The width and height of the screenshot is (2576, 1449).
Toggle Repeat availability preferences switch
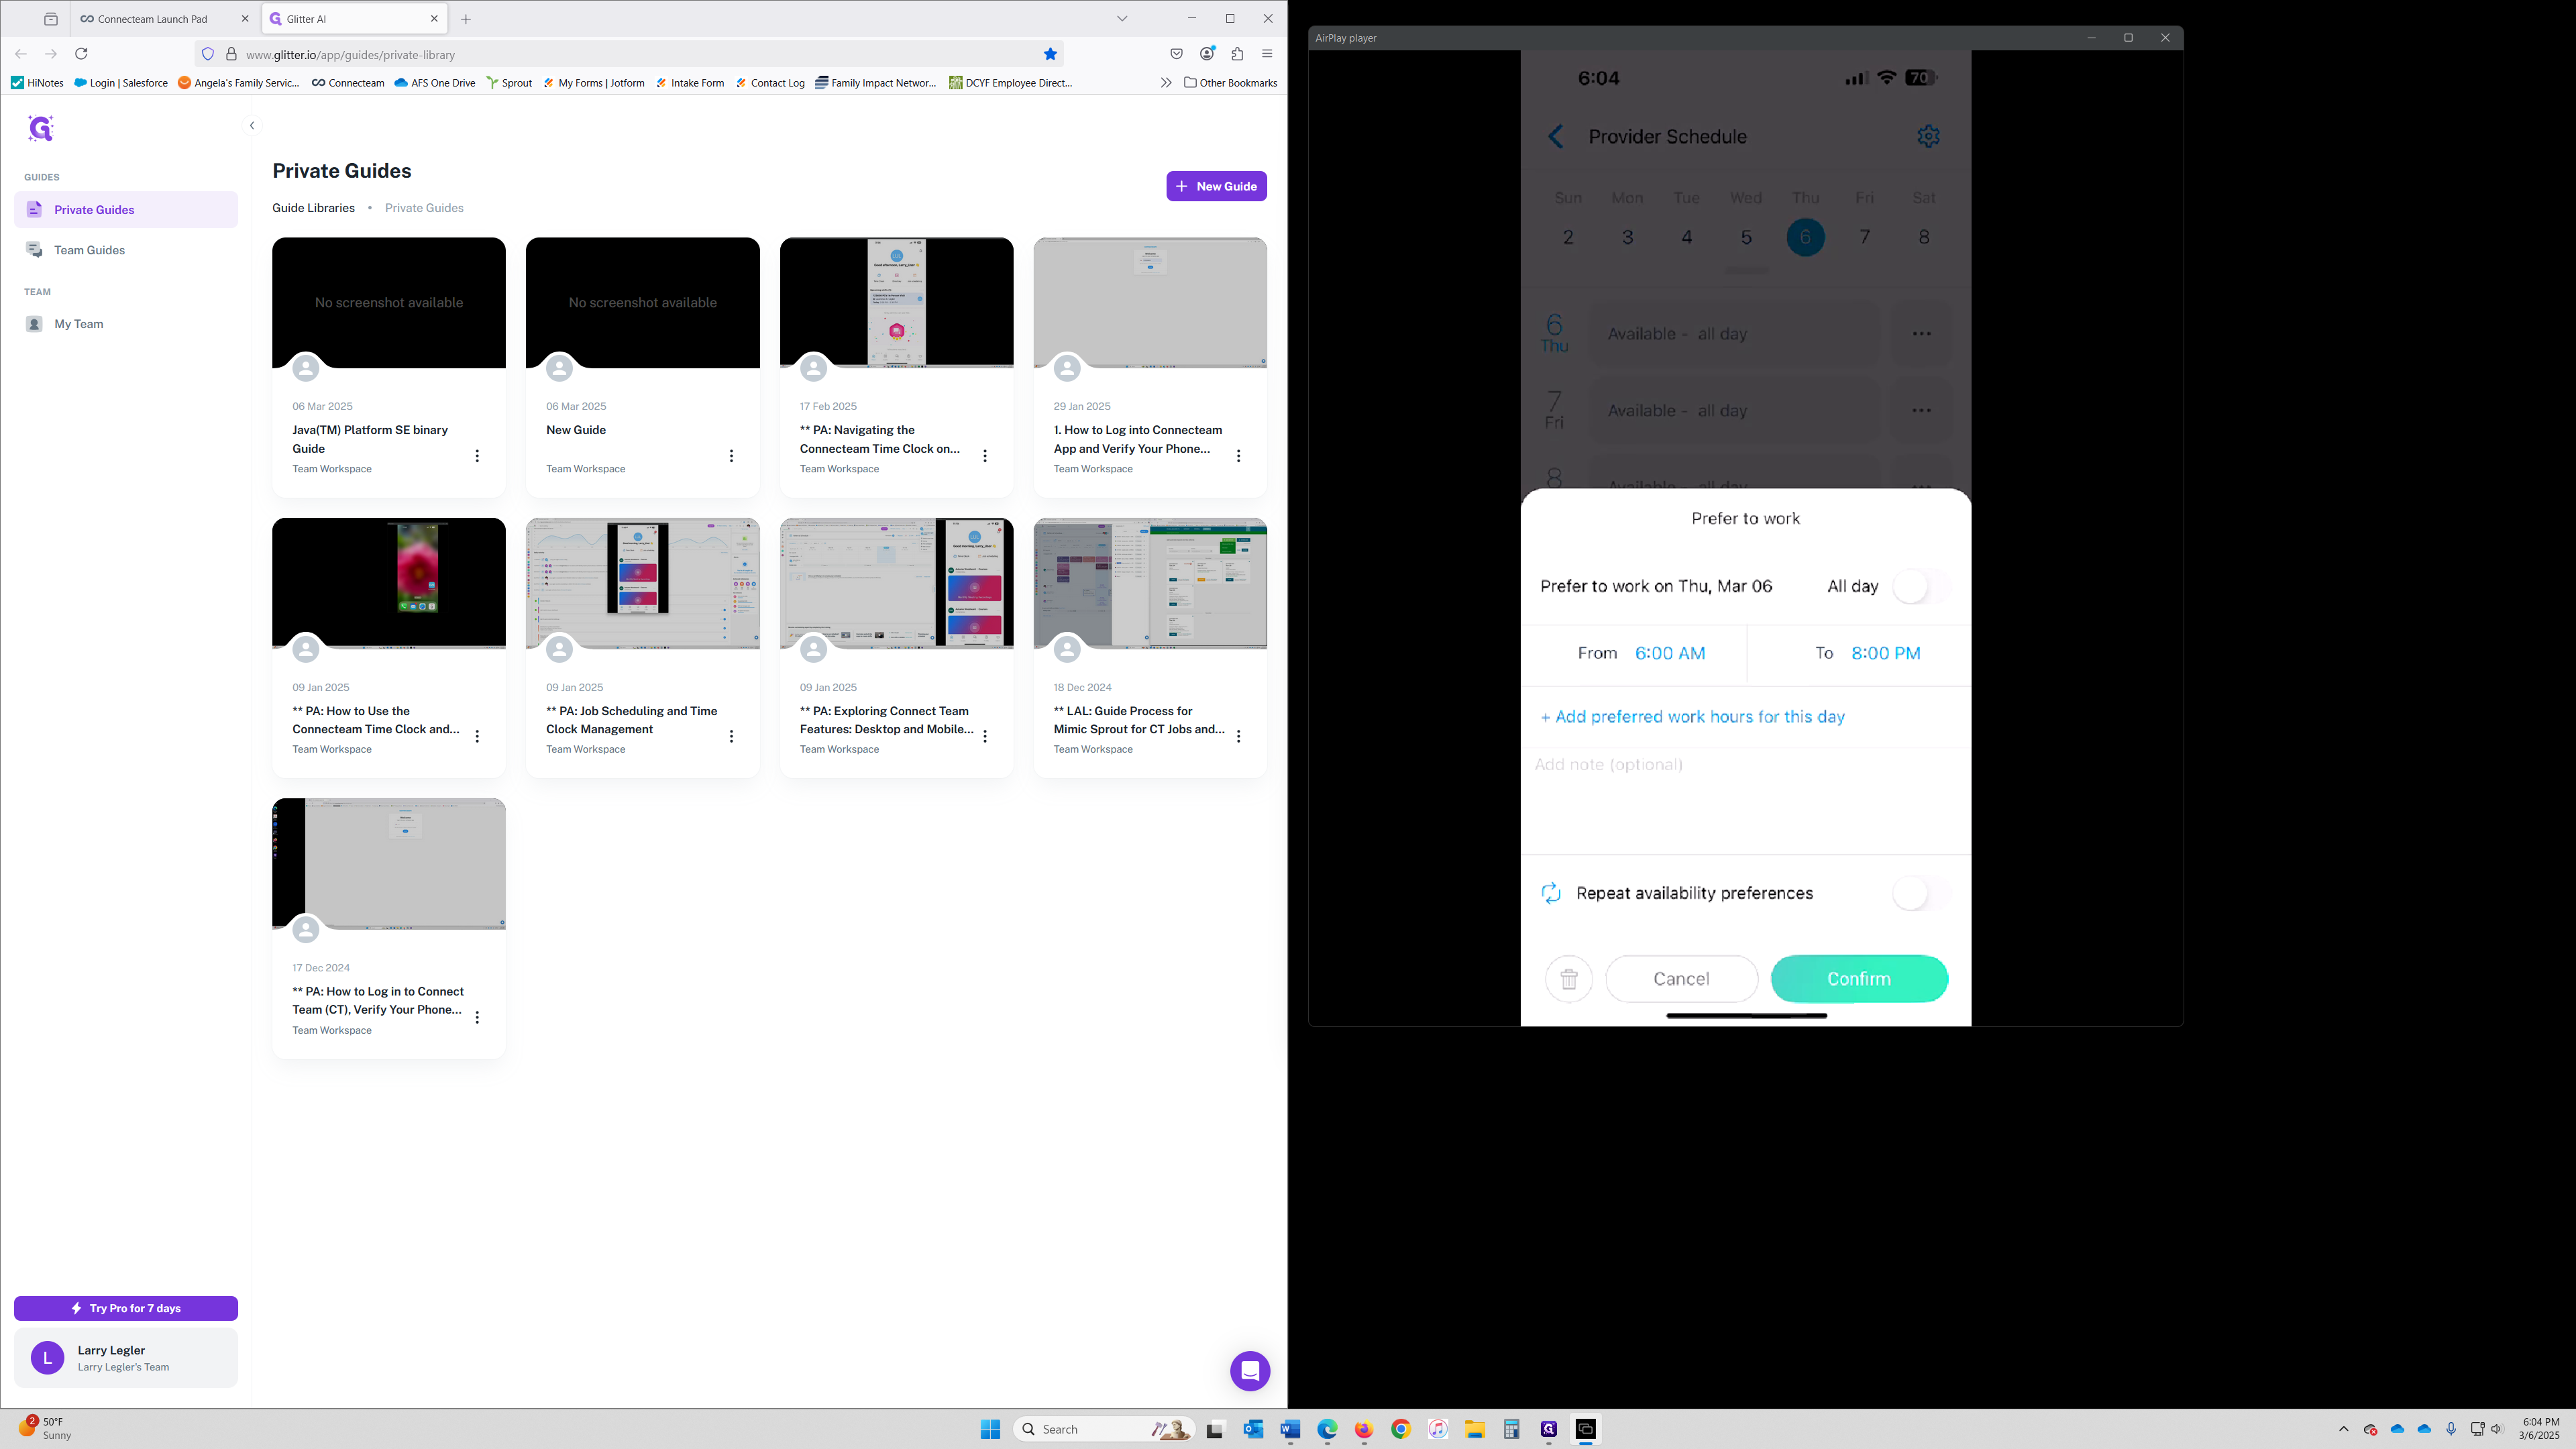1920,893
